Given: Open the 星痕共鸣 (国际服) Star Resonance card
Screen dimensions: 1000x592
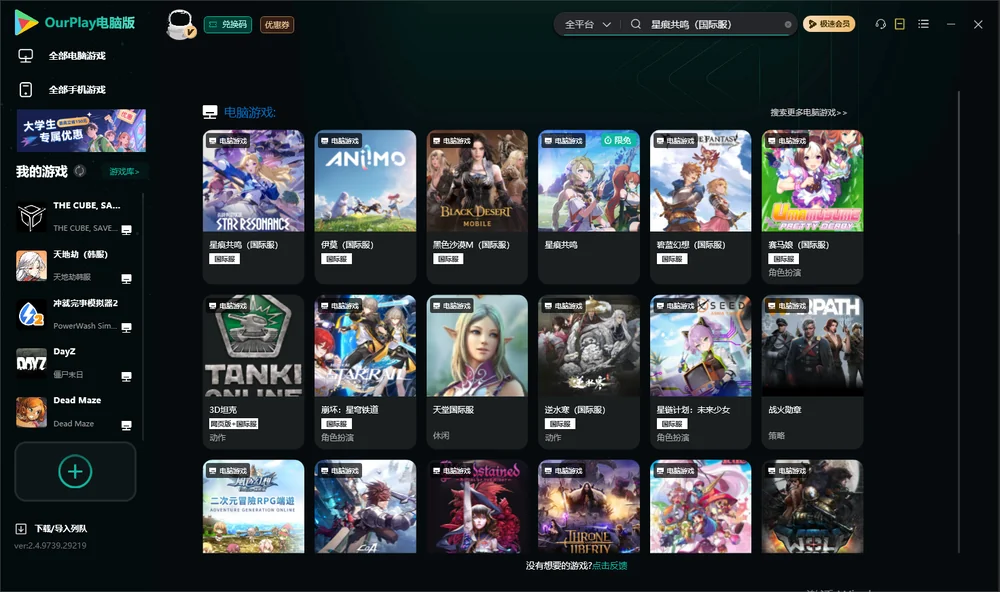Looking at the screenshot, I should click(x=253, y=207).
